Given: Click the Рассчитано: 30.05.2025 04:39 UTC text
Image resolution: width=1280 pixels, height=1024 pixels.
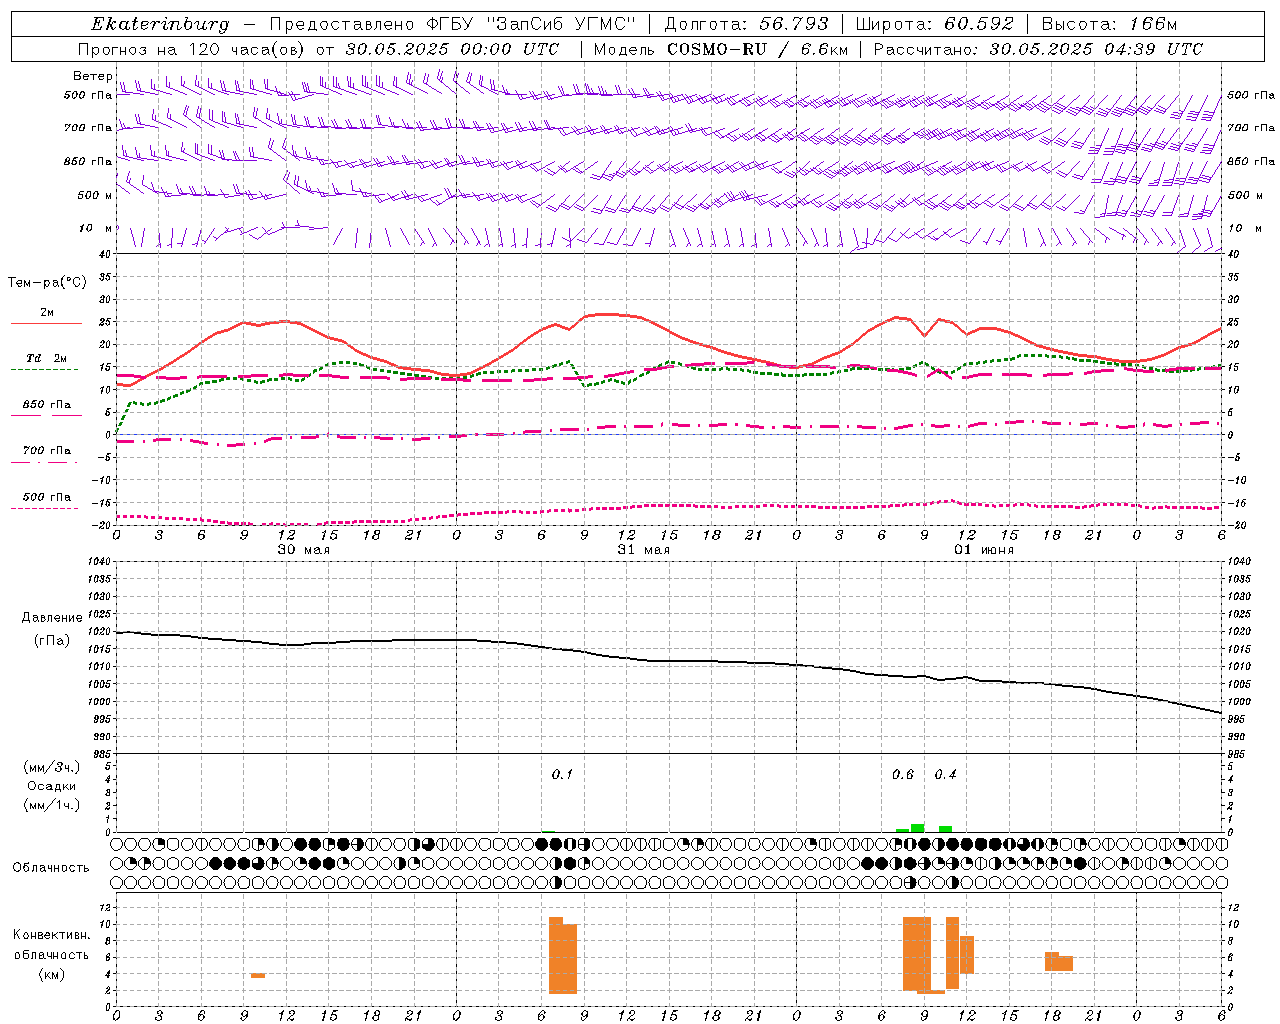Looking at the screenshot, I should tap(1038, 49).
